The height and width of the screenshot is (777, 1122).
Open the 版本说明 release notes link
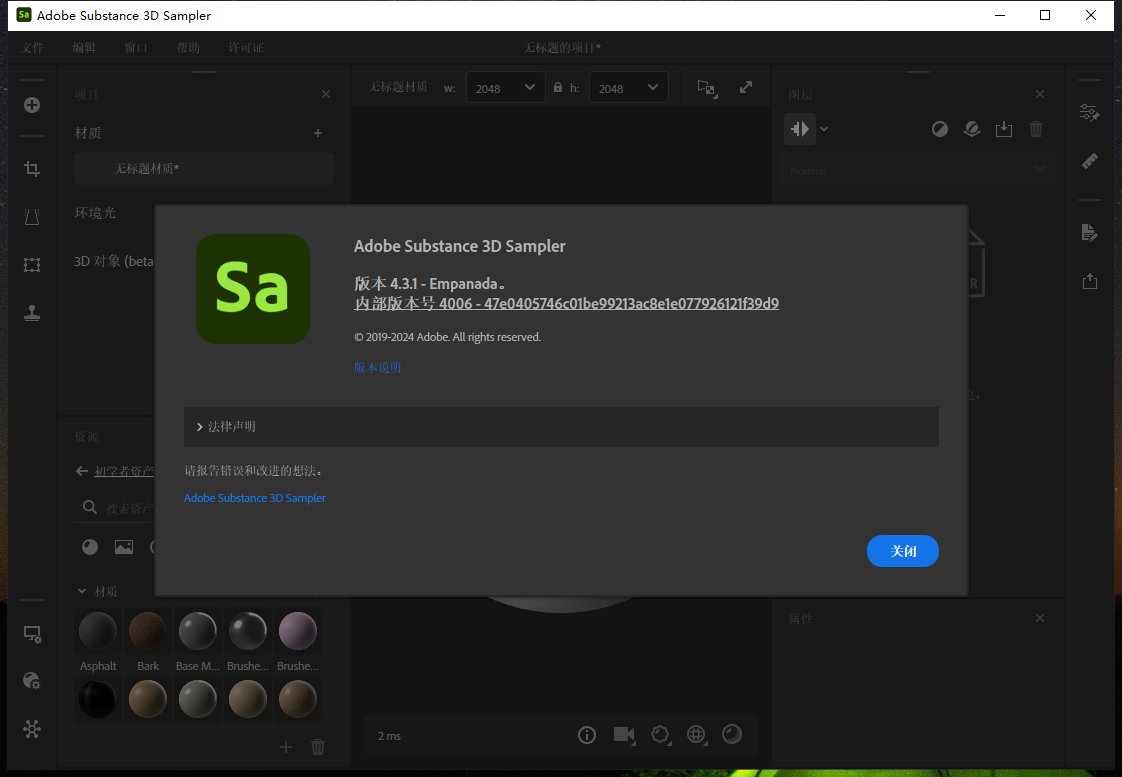(x=377, y=367)
